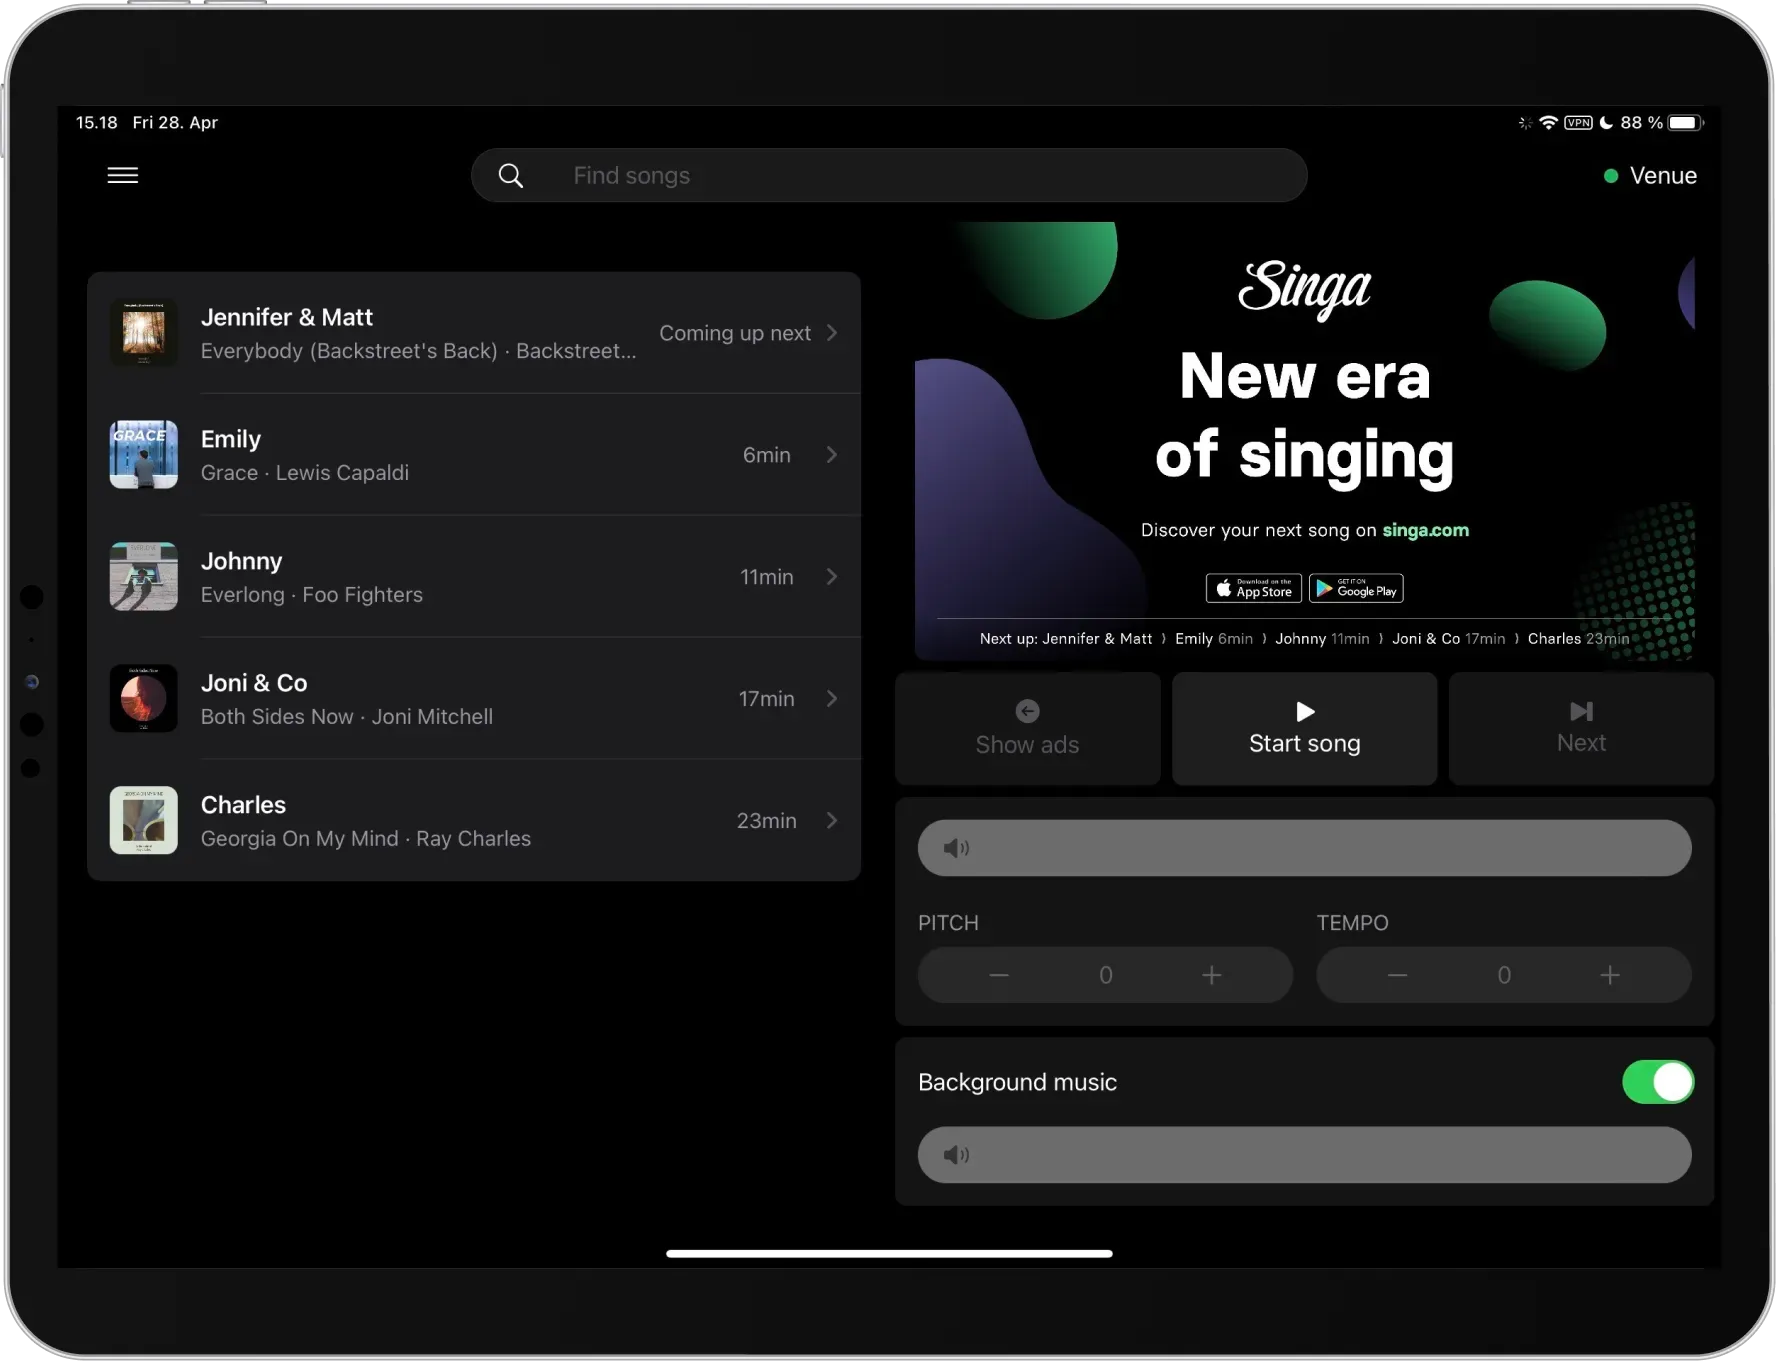Decrease pitch with minus button
This screenshot has width=1776, height=1361.
[999, 975]
